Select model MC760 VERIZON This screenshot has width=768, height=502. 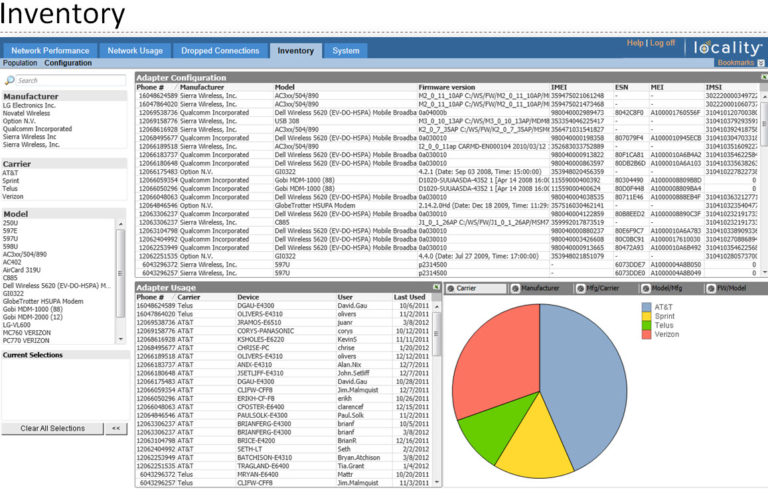(27, 333)
